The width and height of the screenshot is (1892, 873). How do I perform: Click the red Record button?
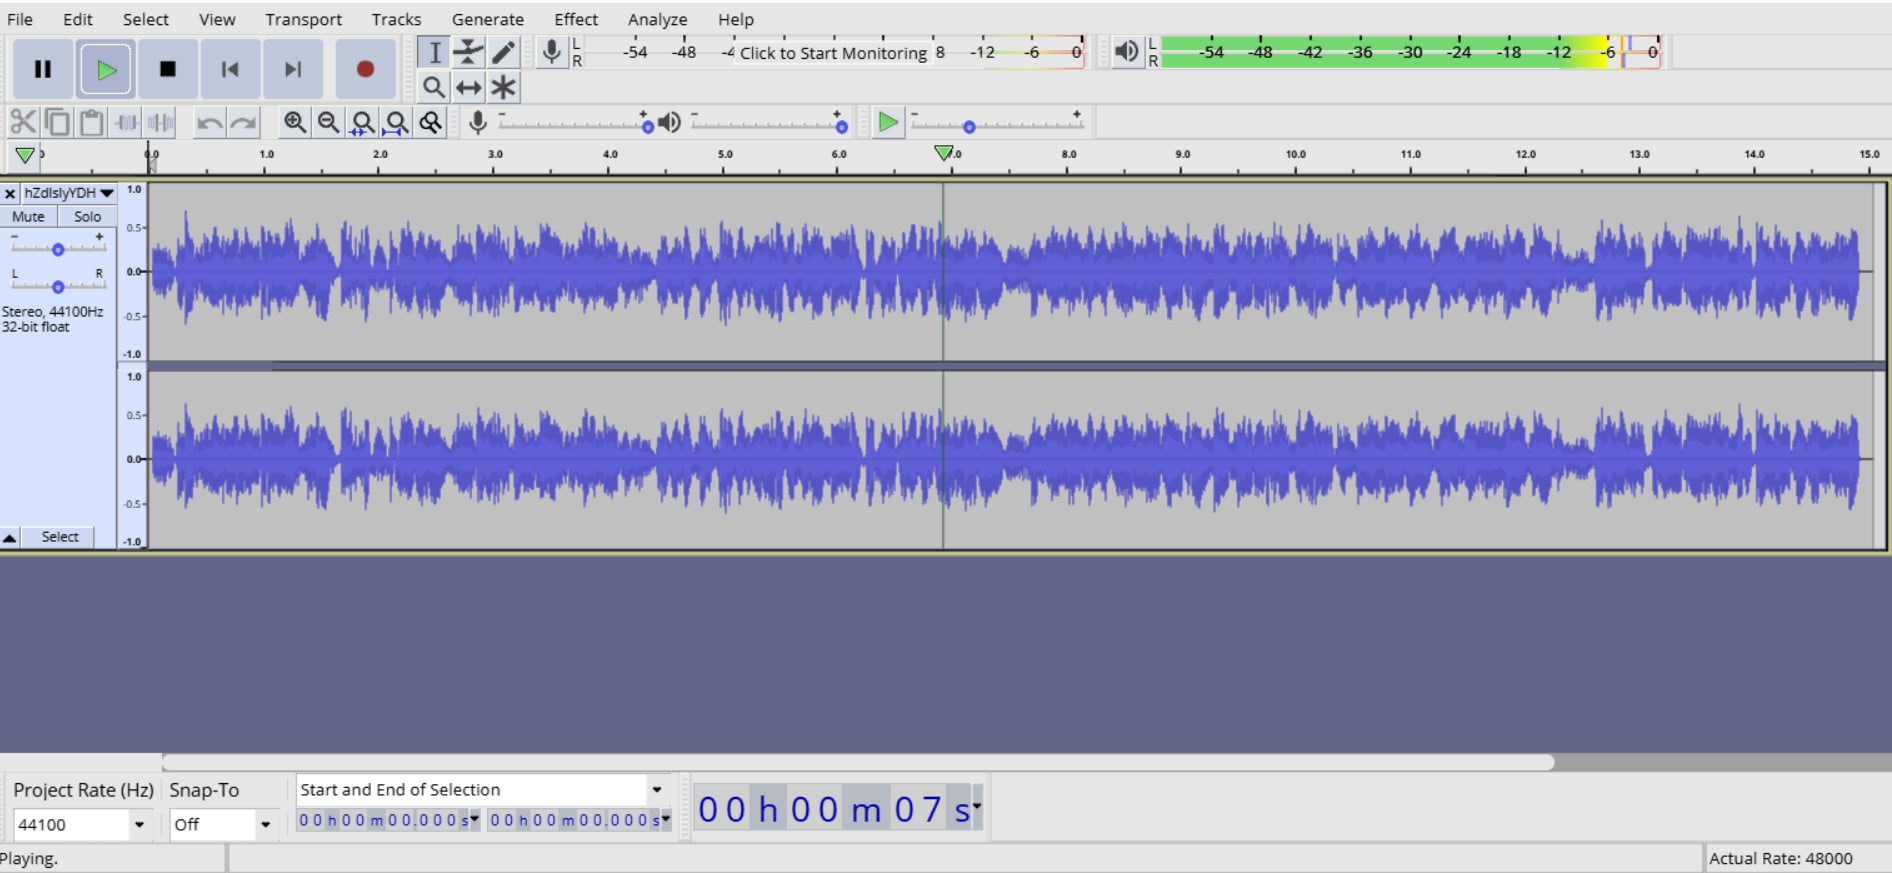tap(365, 69)
